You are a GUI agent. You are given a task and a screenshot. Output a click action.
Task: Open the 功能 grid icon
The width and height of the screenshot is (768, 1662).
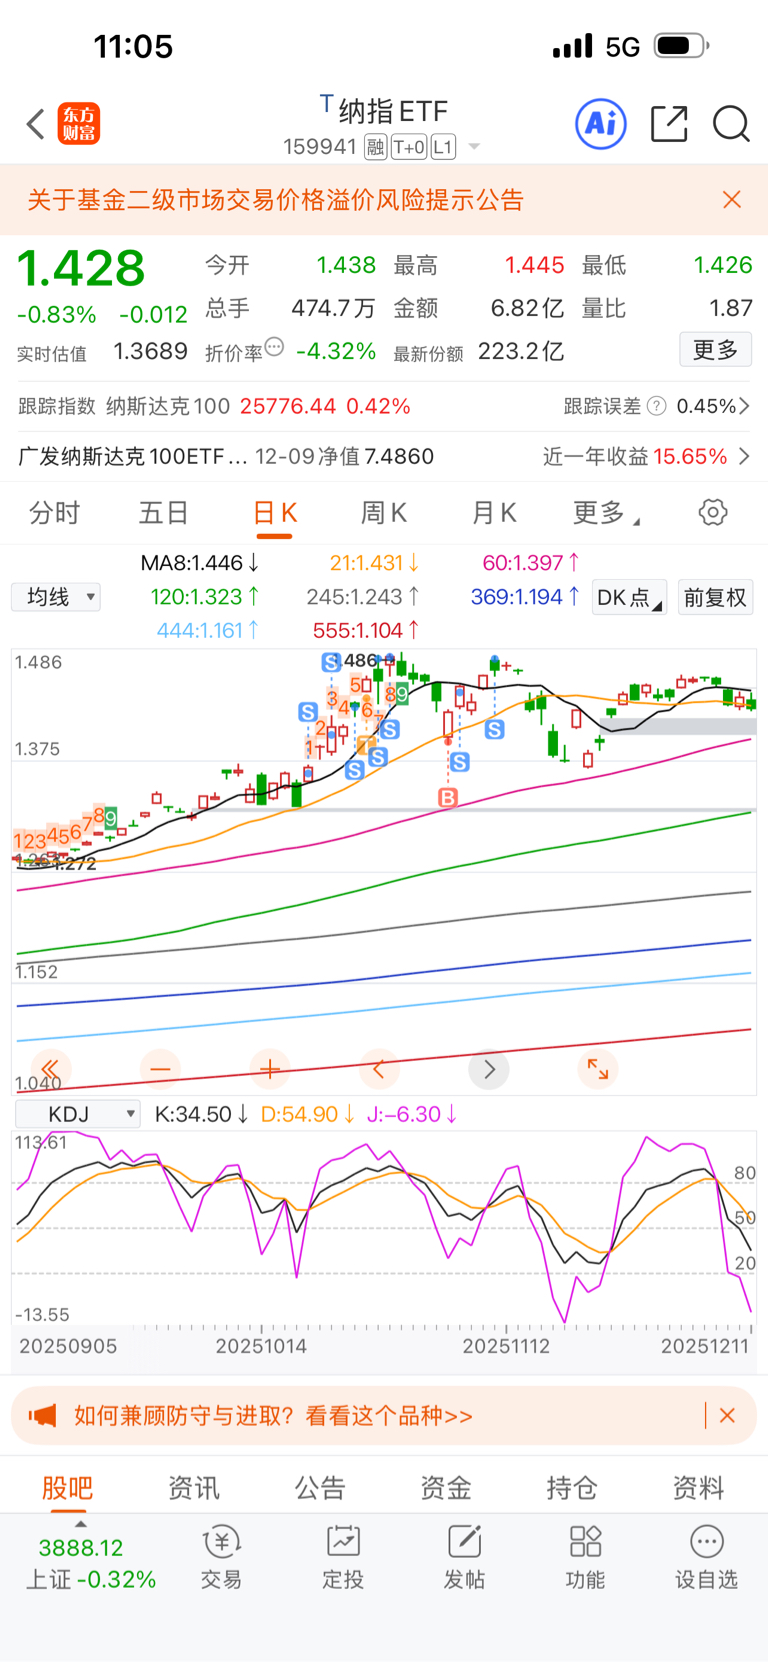click(585, 1542)
